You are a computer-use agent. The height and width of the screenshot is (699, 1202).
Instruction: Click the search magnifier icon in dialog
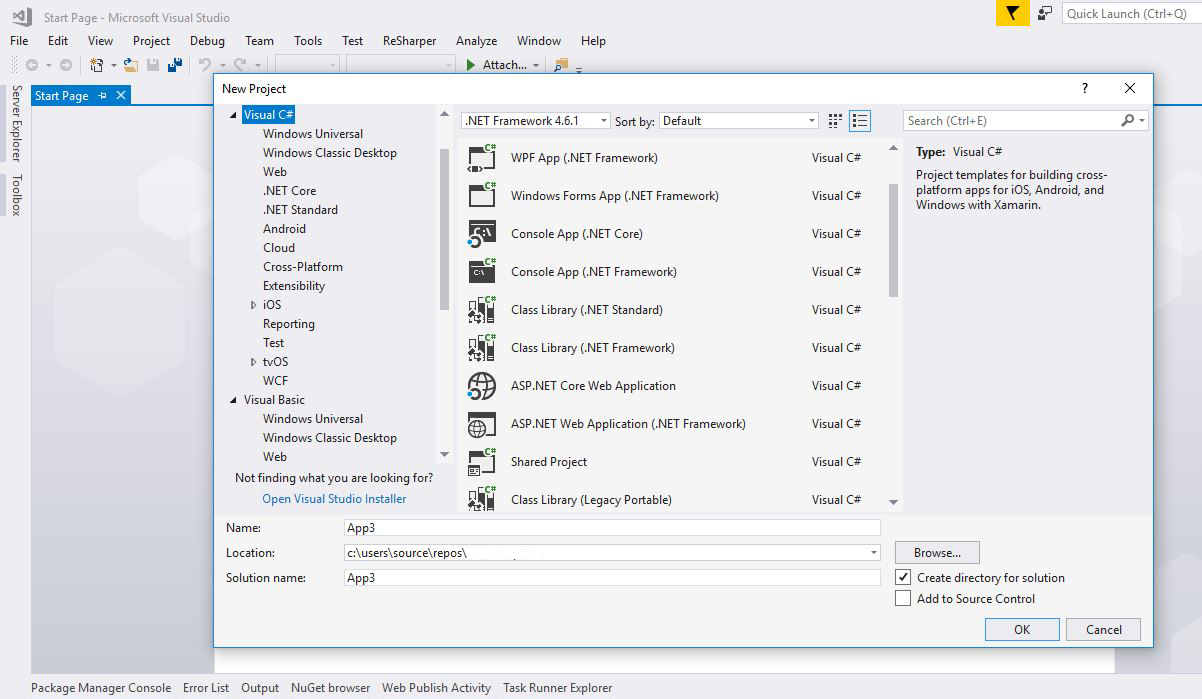[x=1128, y=120]
